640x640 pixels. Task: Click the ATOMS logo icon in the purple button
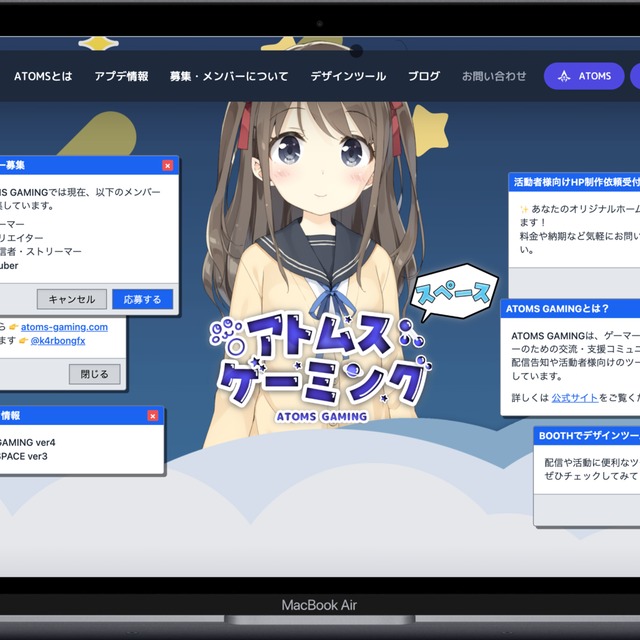coord(564,76)
